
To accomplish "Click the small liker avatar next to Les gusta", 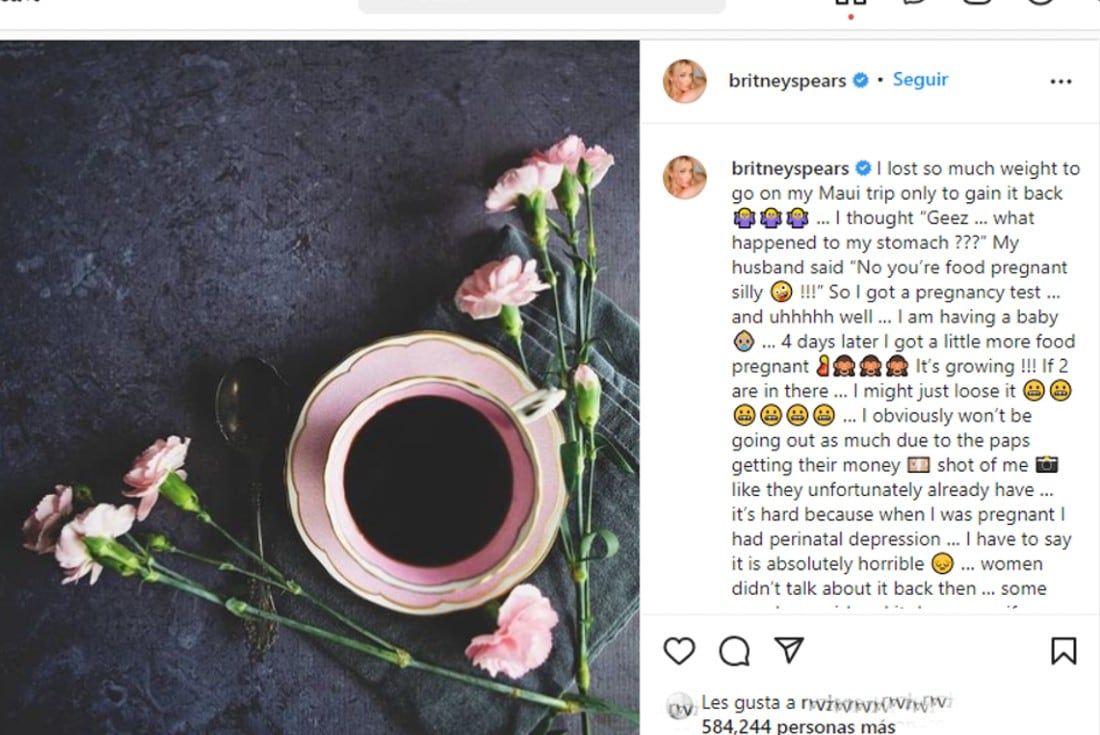I will pos(680,703).
